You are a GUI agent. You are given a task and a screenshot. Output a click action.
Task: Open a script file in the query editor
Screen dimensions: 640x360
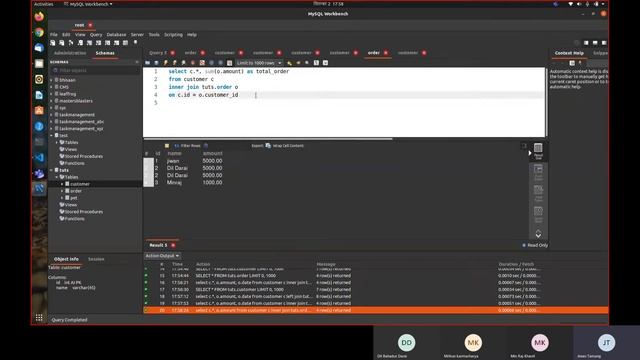[x=147, y=63]
